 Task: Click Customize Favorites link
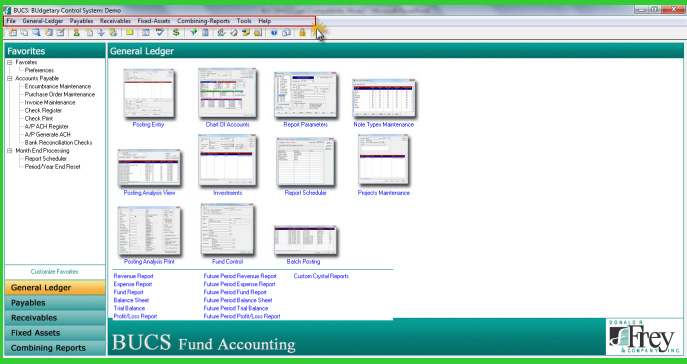click(x=54, y=272)
